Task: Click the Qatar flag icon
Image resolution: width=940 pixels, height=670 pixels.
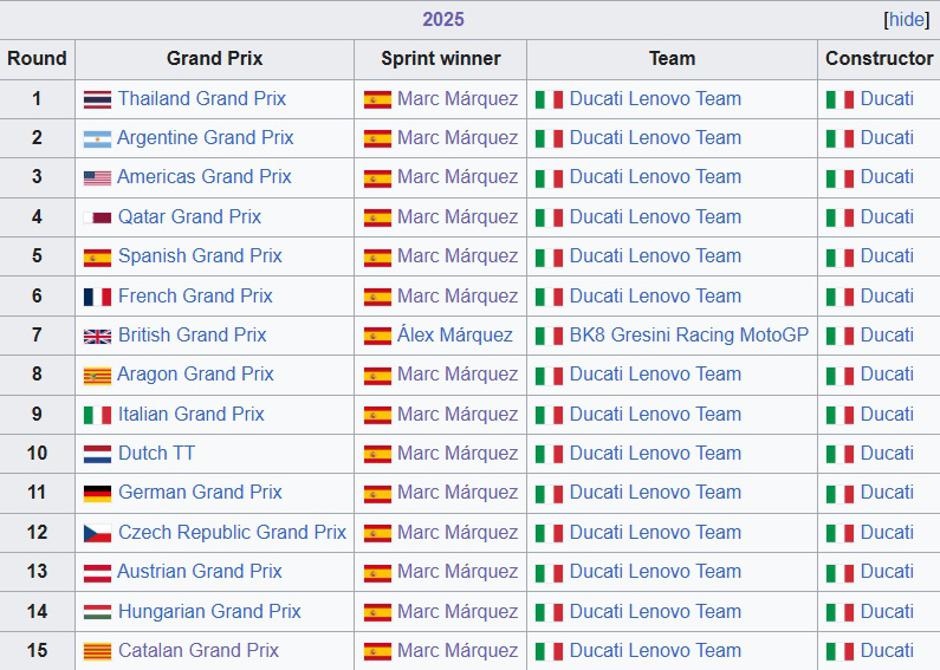Action: tap(97, 217)
